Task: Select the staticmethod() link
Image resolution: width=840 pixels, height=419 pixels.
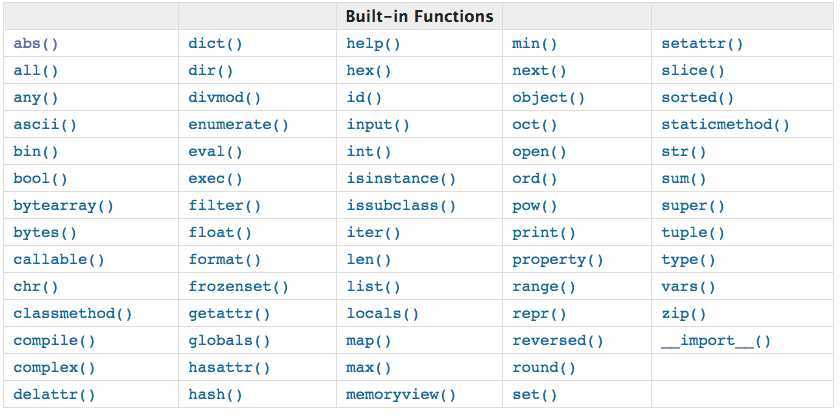Action: click(725, 125)
